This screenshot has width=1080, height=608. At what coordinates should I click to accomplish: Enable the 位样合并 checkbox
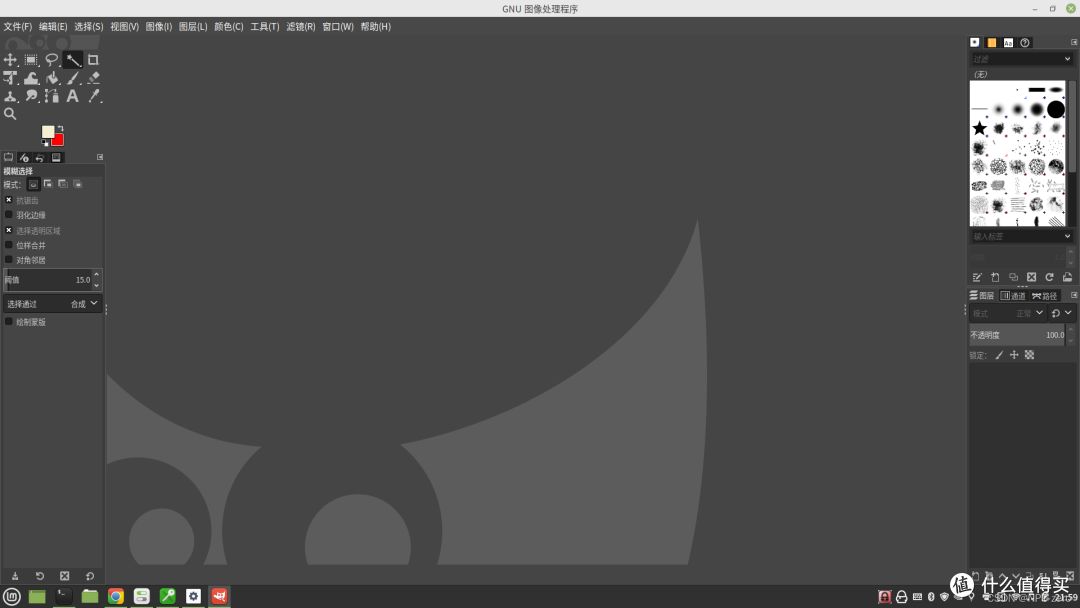coord(9,245)
